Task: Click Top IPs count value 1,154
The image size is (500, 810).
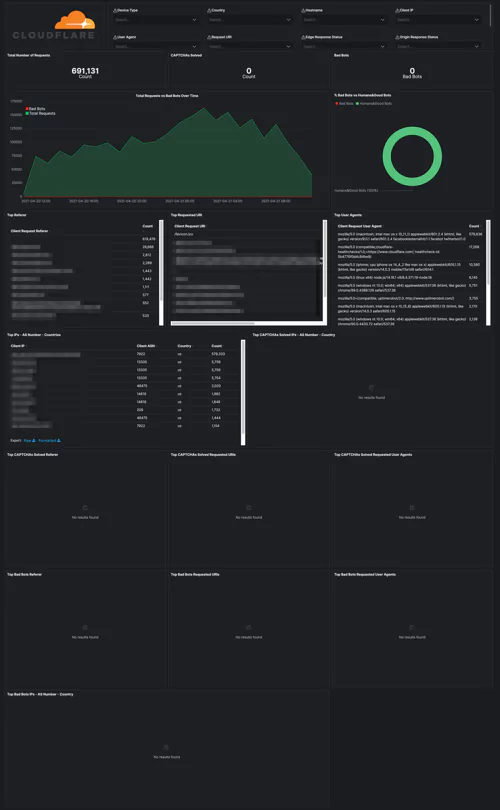Action: [x=216, y=426]
